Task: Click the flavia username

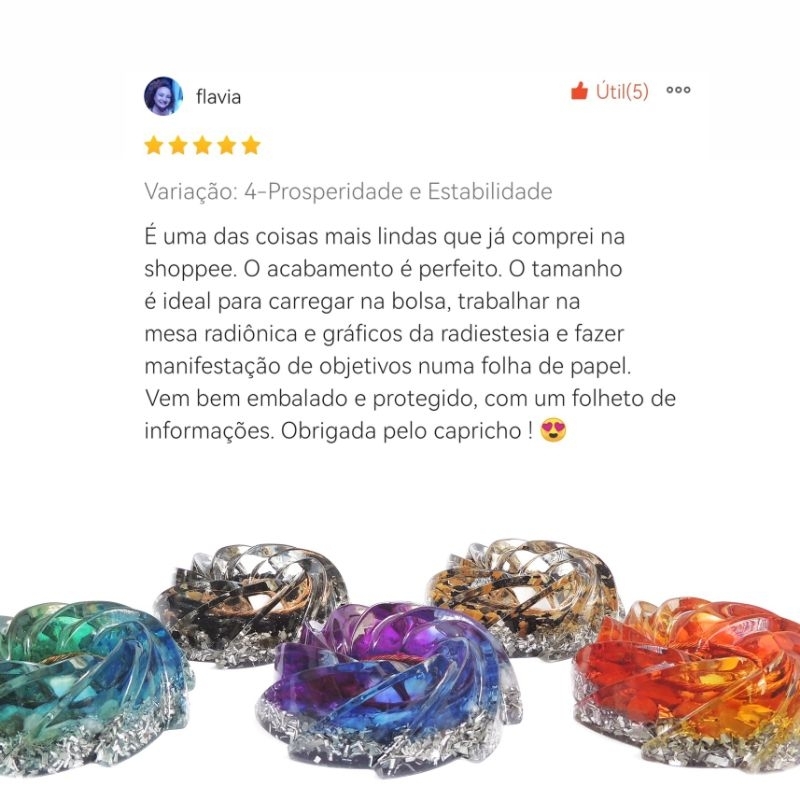Action: (218, 96)
